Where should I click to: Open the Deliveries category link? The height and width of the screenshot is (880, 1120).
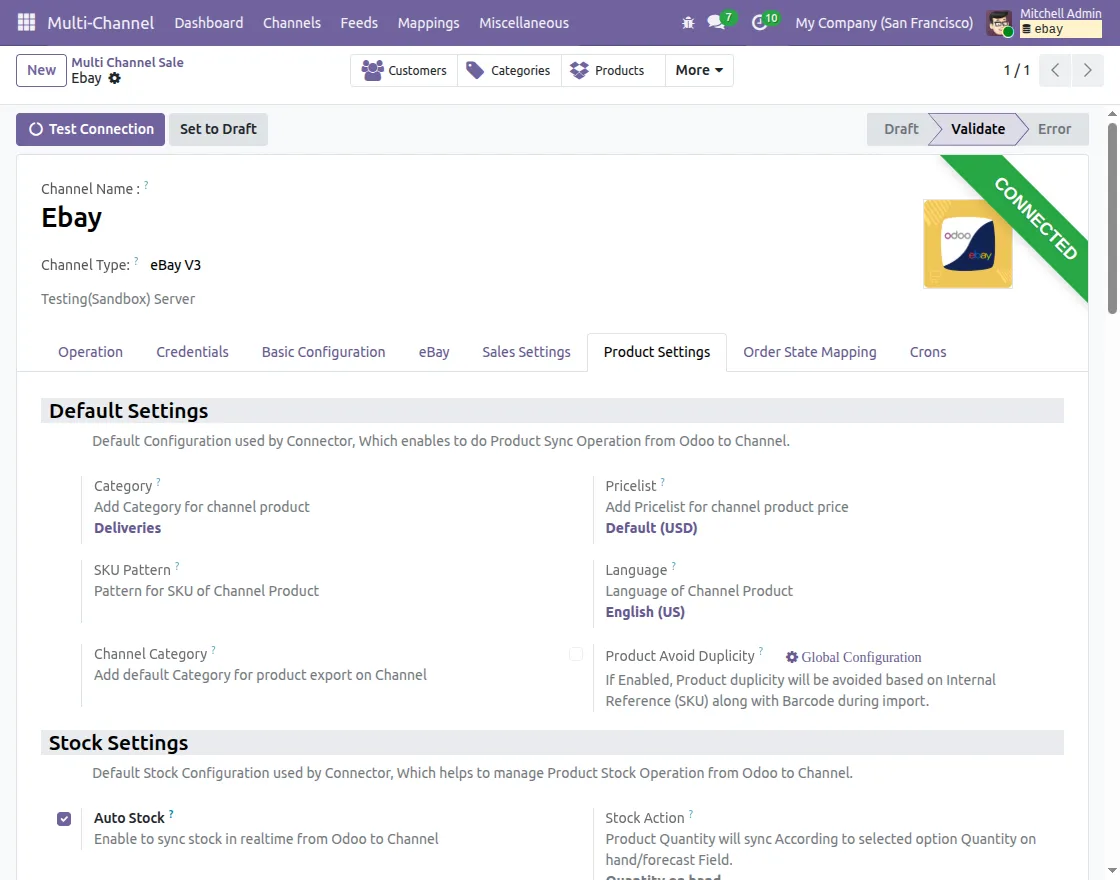[x=127, y=528]
